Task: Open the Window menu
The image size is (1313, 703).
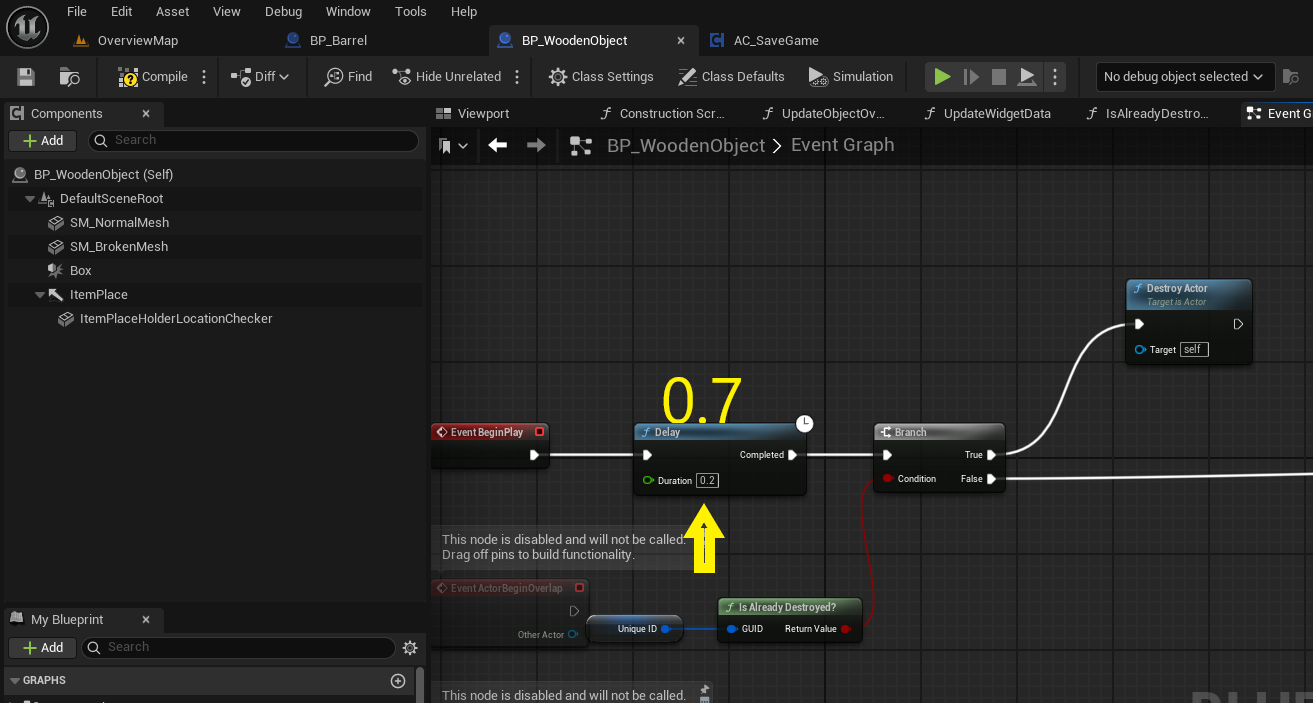Action: click(x=348, y=12)
